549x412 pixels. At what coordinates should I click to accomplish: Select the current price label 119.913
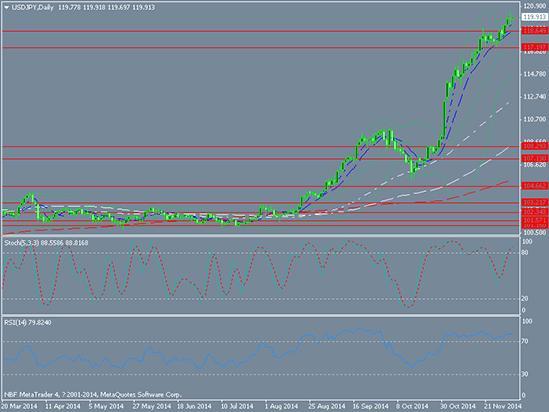(x=534, y=17)
